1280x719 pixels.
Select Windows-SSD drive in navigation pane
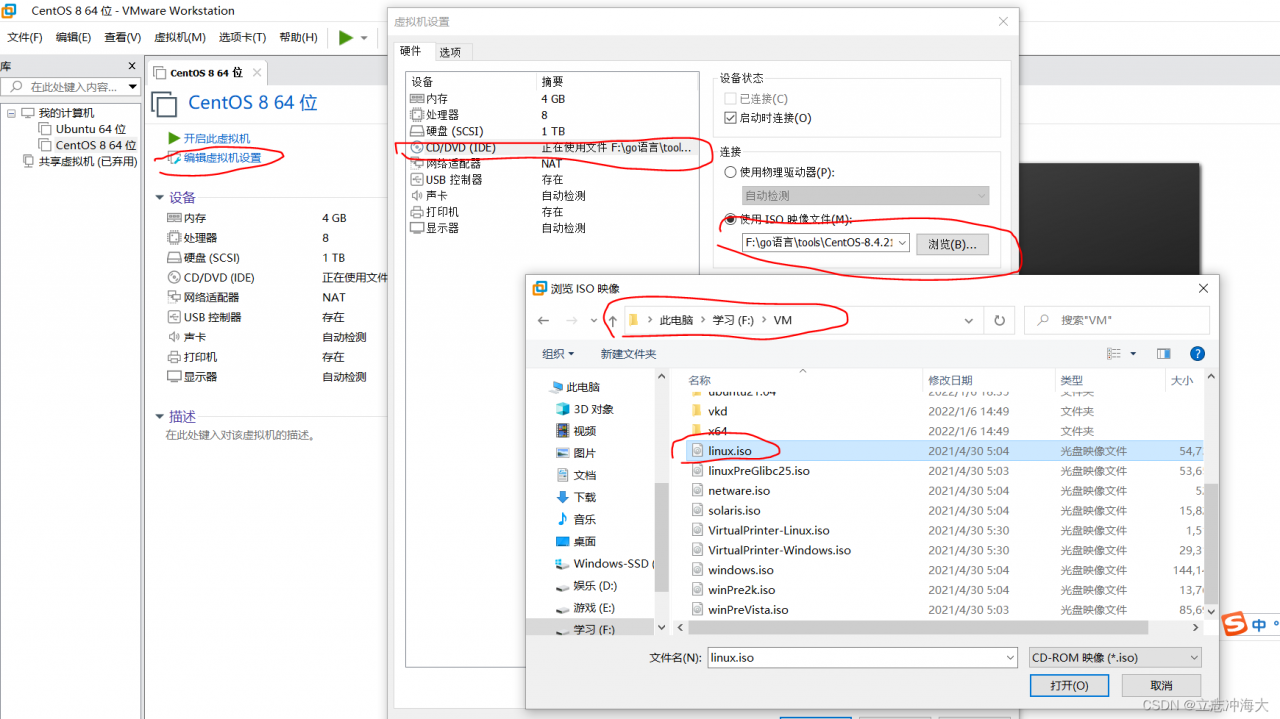pos(604,563)
